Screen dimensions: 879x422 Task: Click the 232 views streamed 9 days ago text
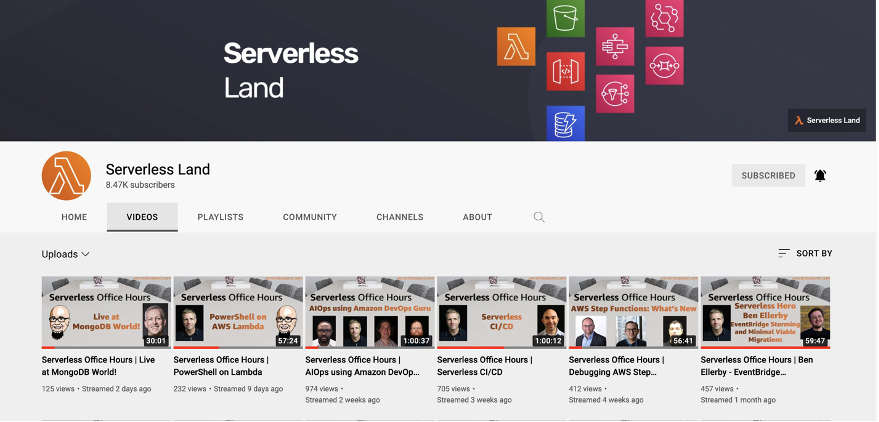coord(228,389)
